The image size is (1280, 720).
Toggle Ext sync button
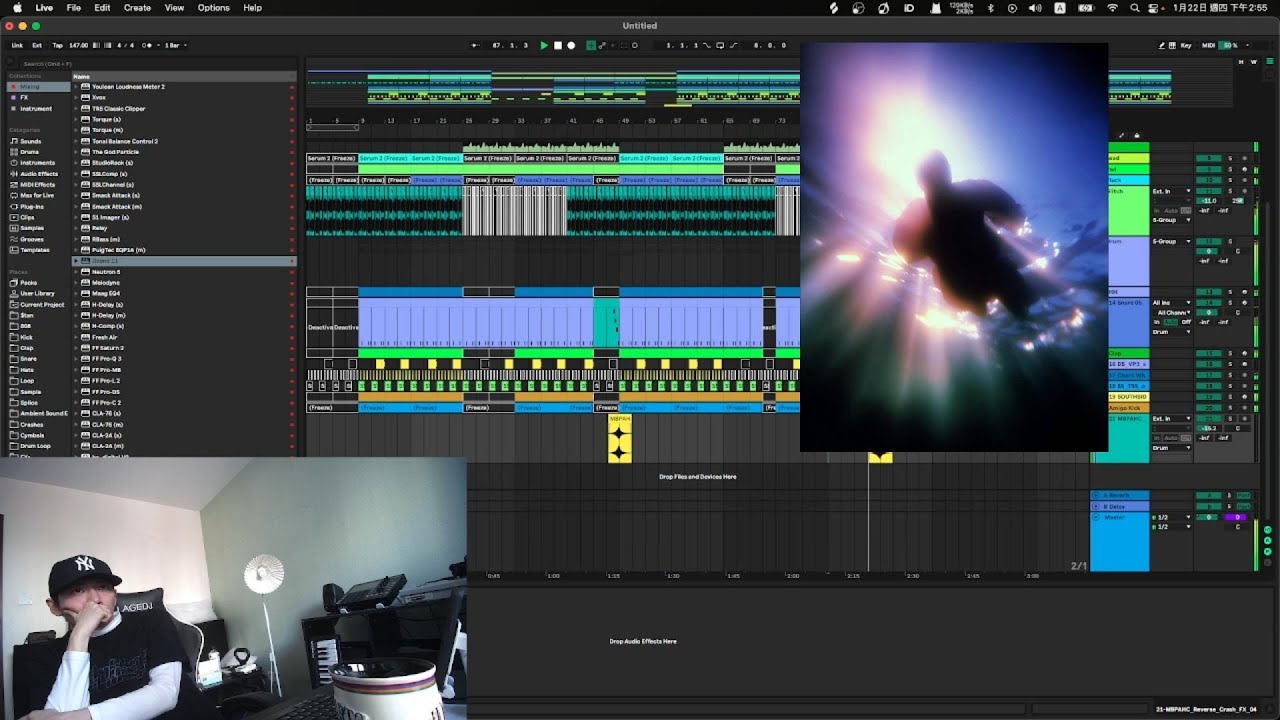37,45
